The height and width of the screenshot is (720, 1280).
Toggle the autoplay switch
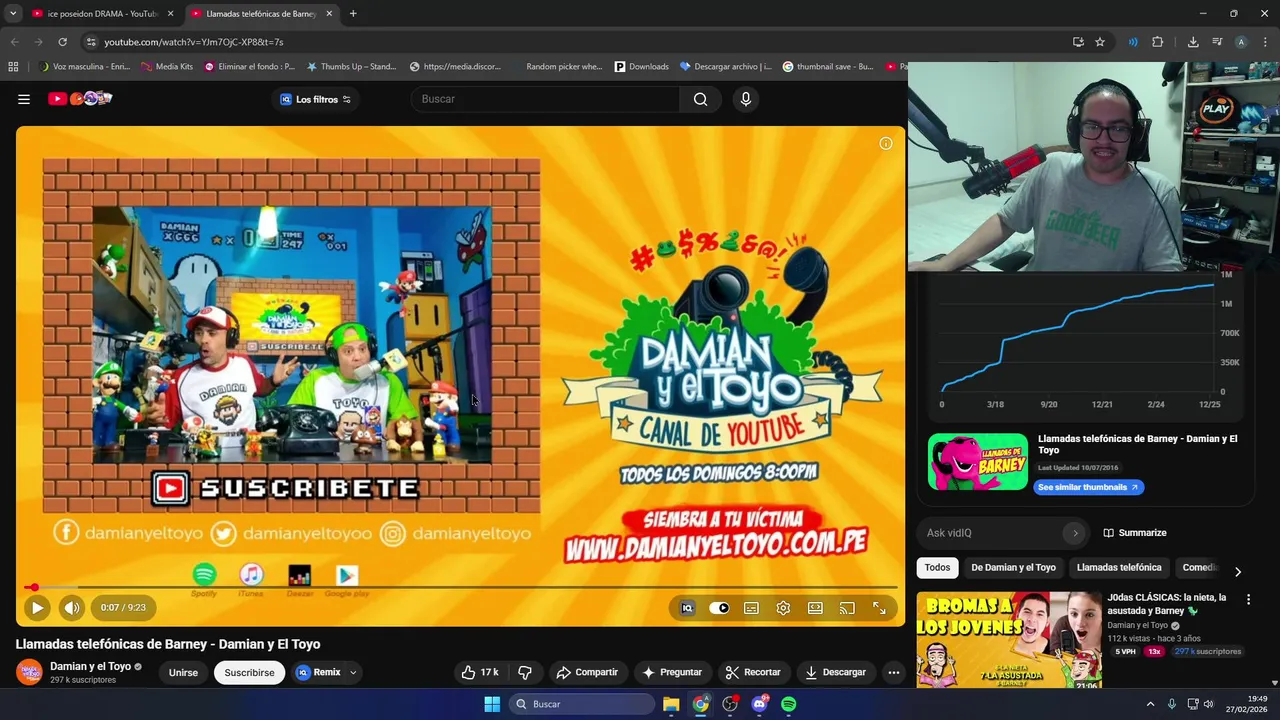719,607
